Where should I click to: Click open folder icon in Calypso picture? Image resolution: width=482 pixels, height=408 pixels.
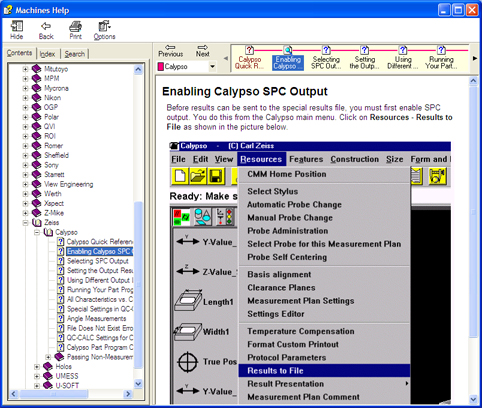pos(198,176)
